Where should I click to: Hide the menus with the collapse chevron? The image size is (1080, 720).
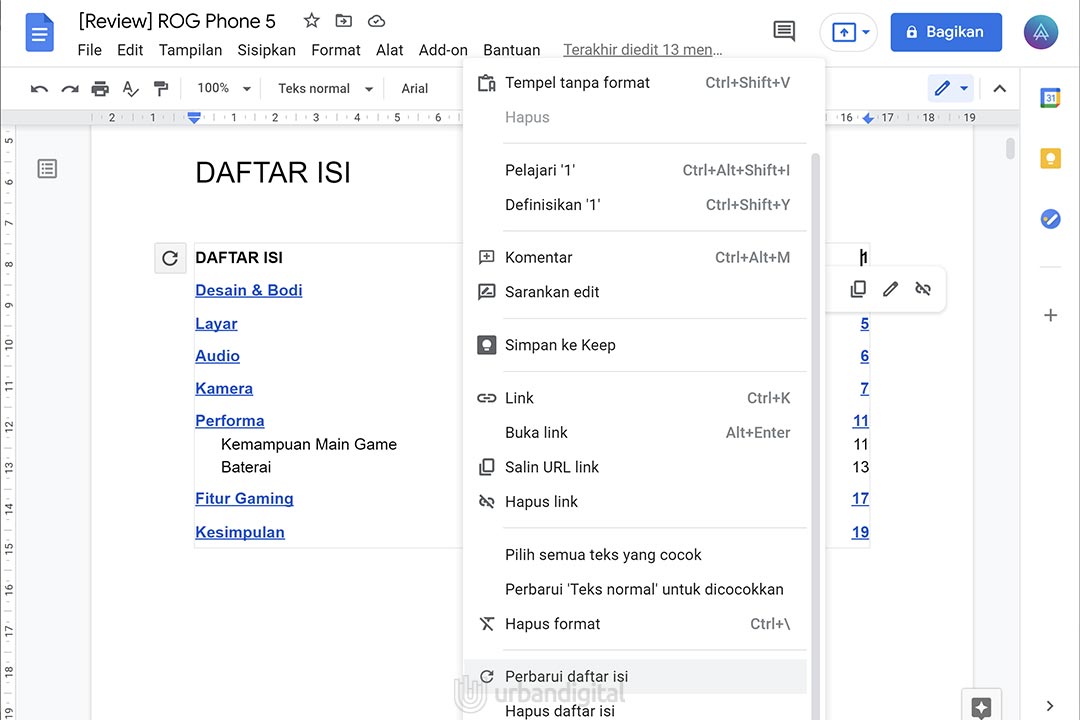click(999, 88)
